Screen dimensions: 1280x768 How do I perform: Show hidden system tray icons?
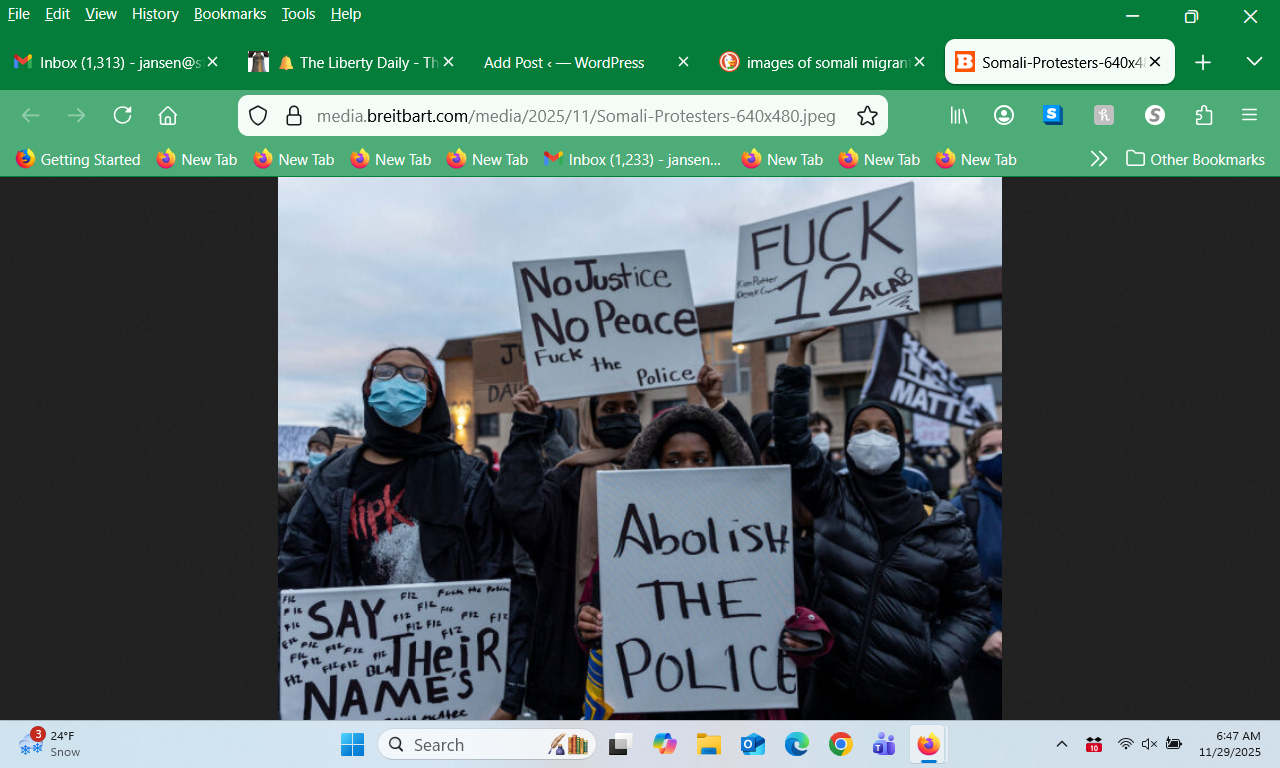pos(1062,744)
